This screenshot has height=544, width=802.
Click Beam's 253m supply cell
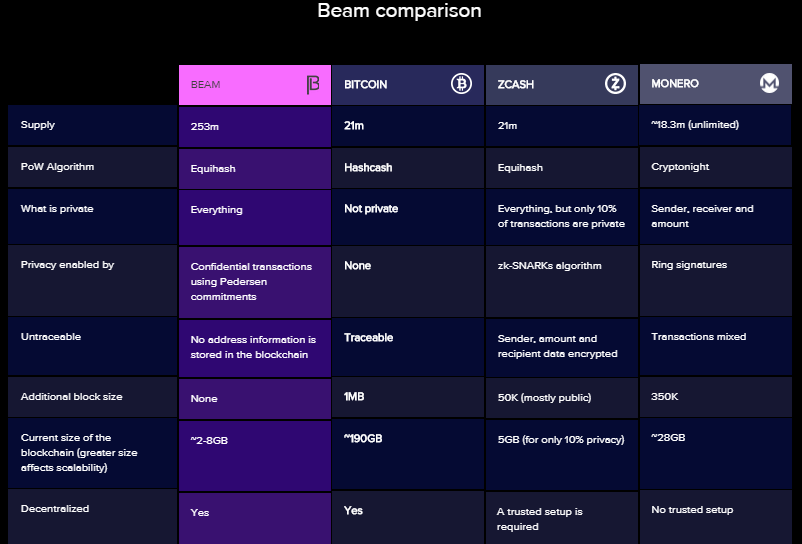pos(205,127)
